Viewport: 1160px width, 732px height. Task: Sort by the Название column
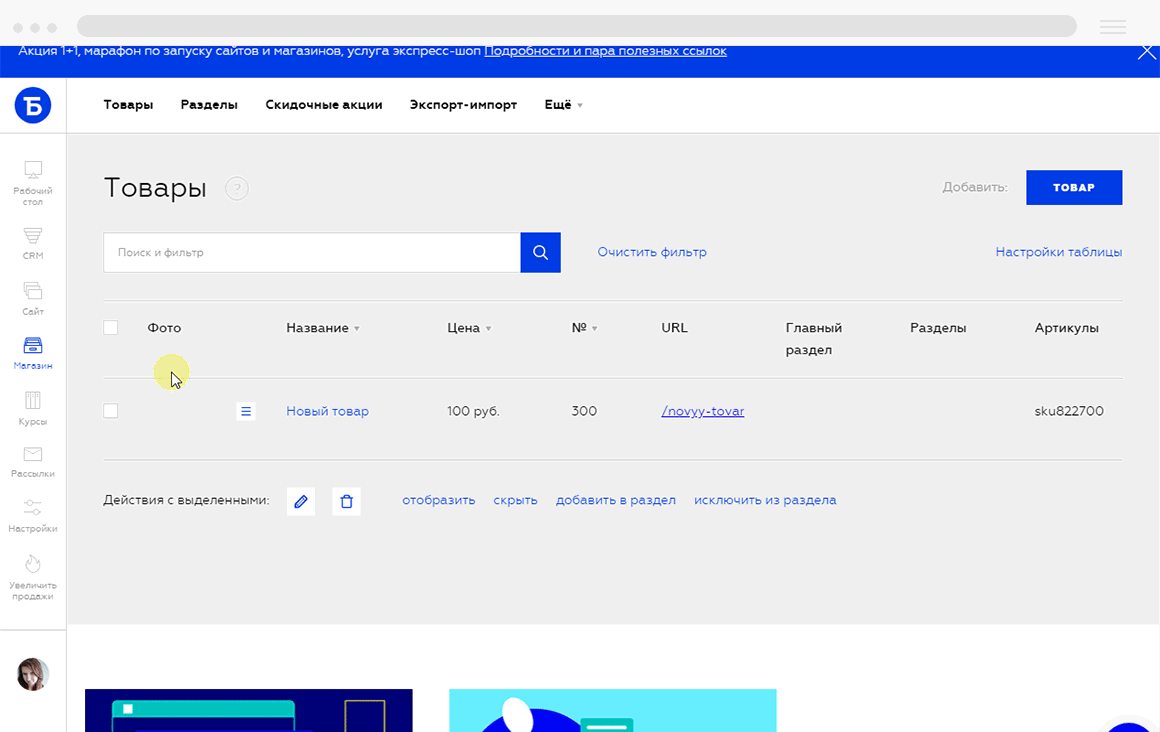click(323, 328)
